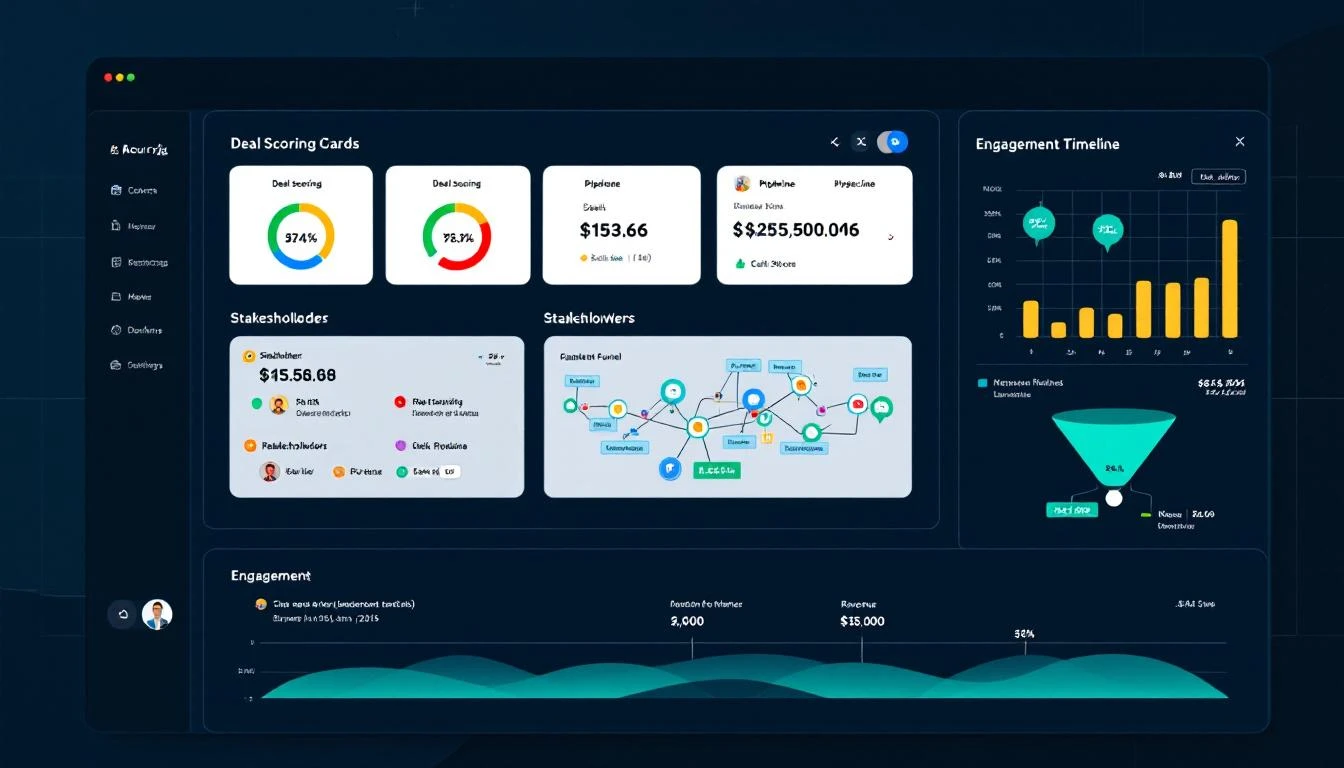Enable the blue toggle switch in the header

click(893, 141)
